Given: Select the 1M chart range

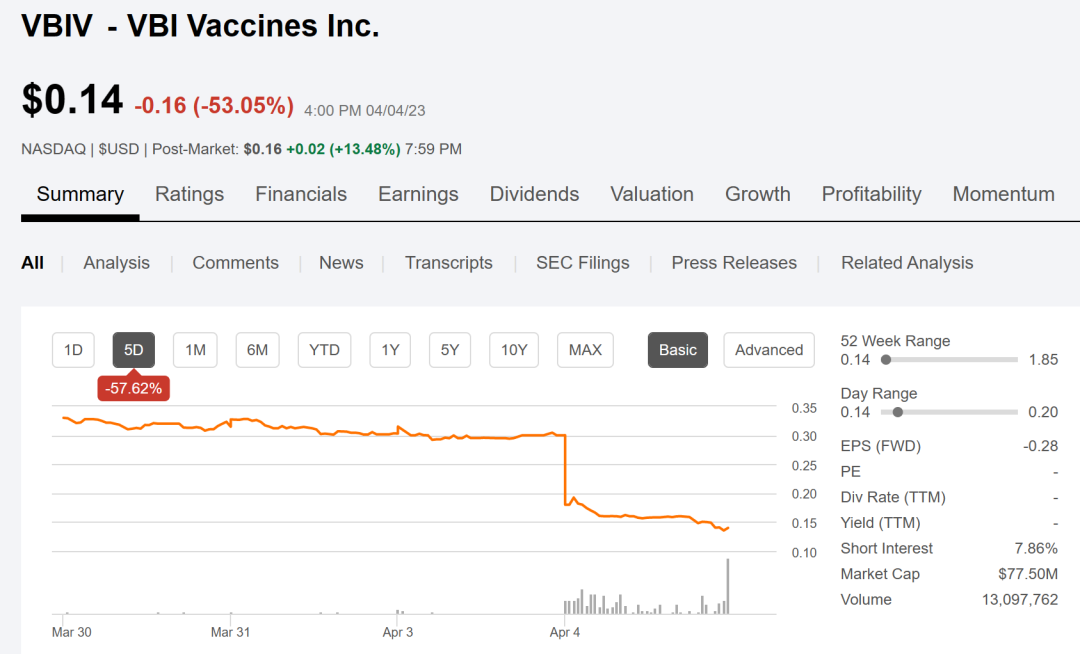Looking at the screenshot, I should pyautogui.click(x=195, y=350).
